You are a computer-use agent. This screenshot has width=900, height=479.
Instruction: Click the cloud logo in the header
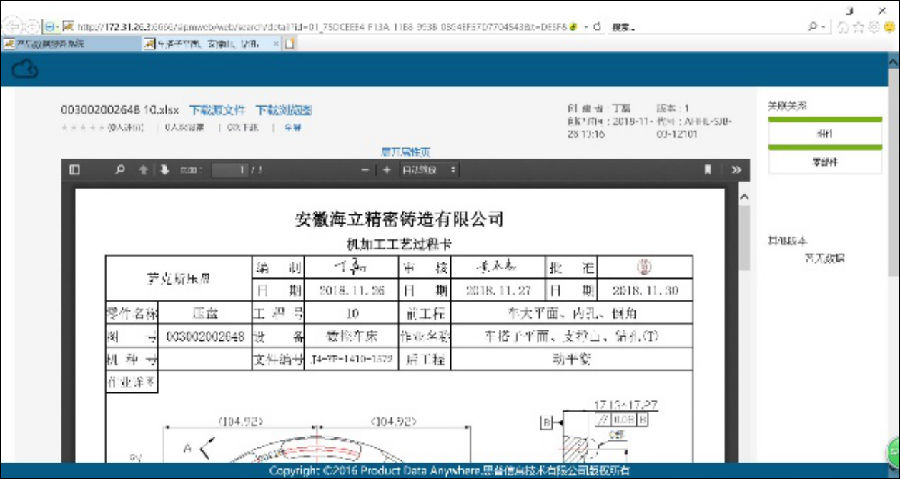click(x=25, y=68)
